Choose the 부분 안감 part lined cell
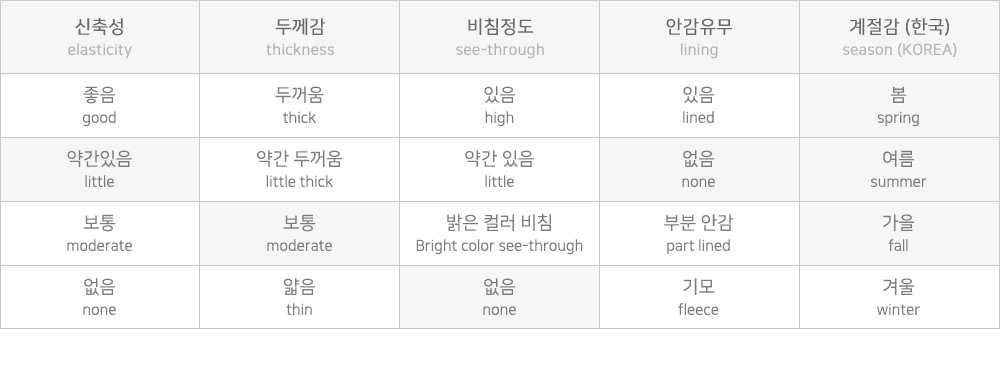The image size is (1000, 379). pos(699,234)
